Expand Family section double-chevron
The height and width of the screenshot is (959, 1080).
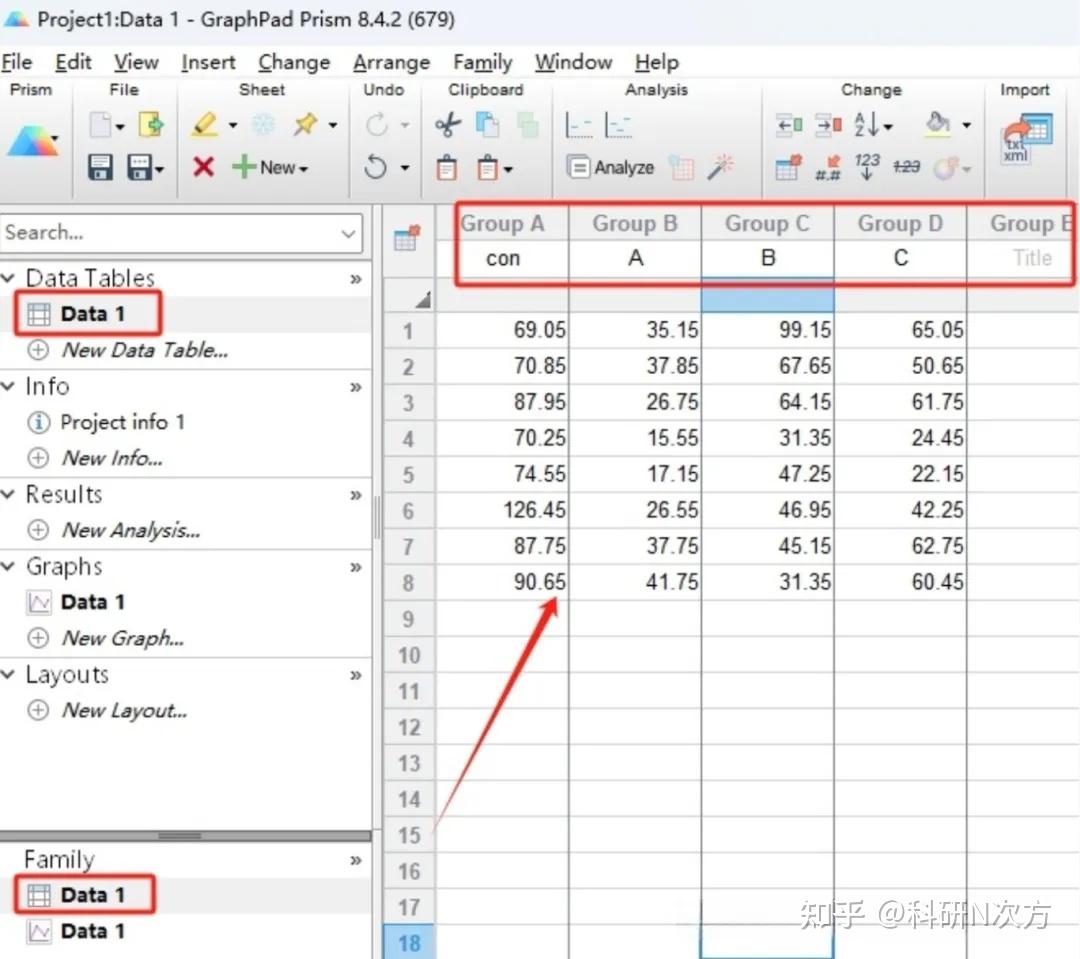click(x=355, y=860)
